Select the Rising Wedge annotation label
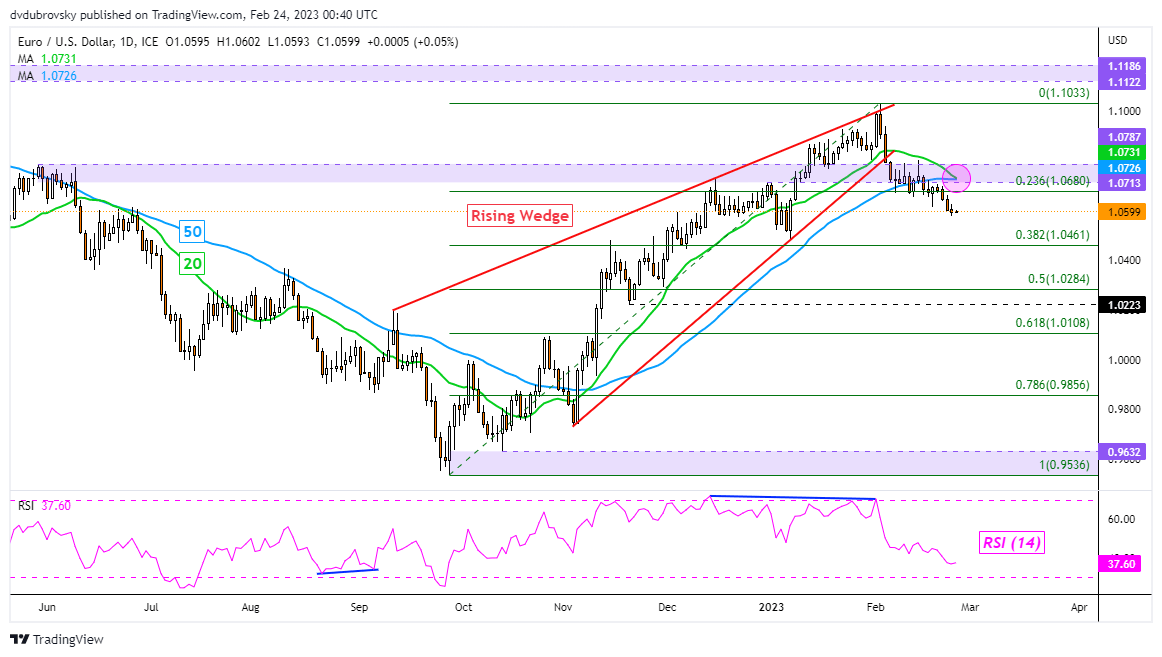 [x=519, y=216]
